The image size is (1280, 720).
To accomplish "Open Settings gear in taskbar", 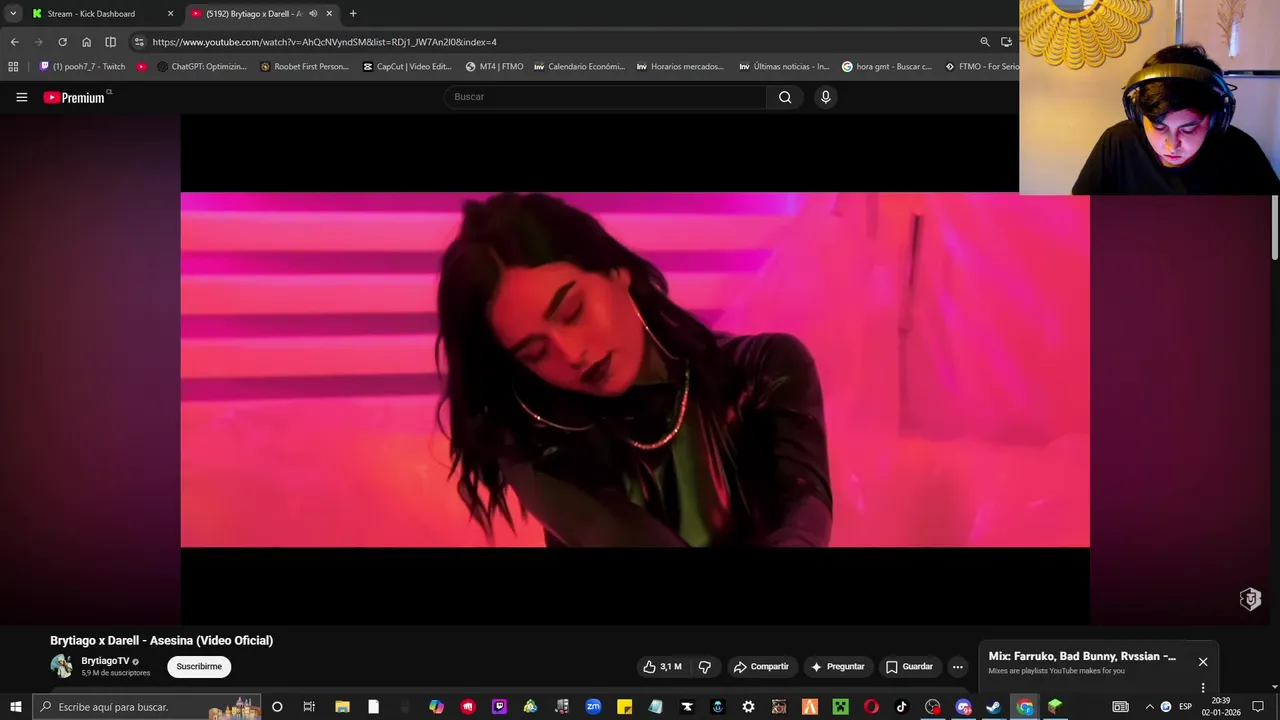I will (748, 707).
